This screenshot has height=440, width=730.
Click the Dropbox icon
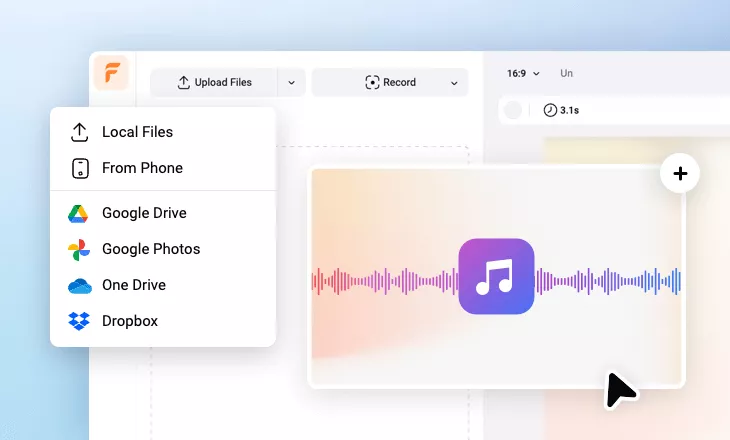(79, 321)
